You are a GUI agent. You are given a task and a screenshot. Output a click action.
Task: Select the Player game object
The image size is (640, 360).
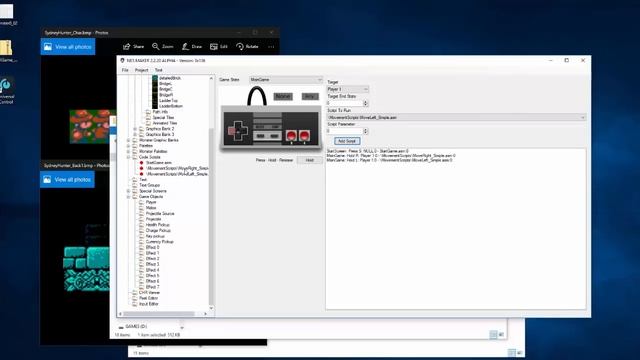coord(151,202)
